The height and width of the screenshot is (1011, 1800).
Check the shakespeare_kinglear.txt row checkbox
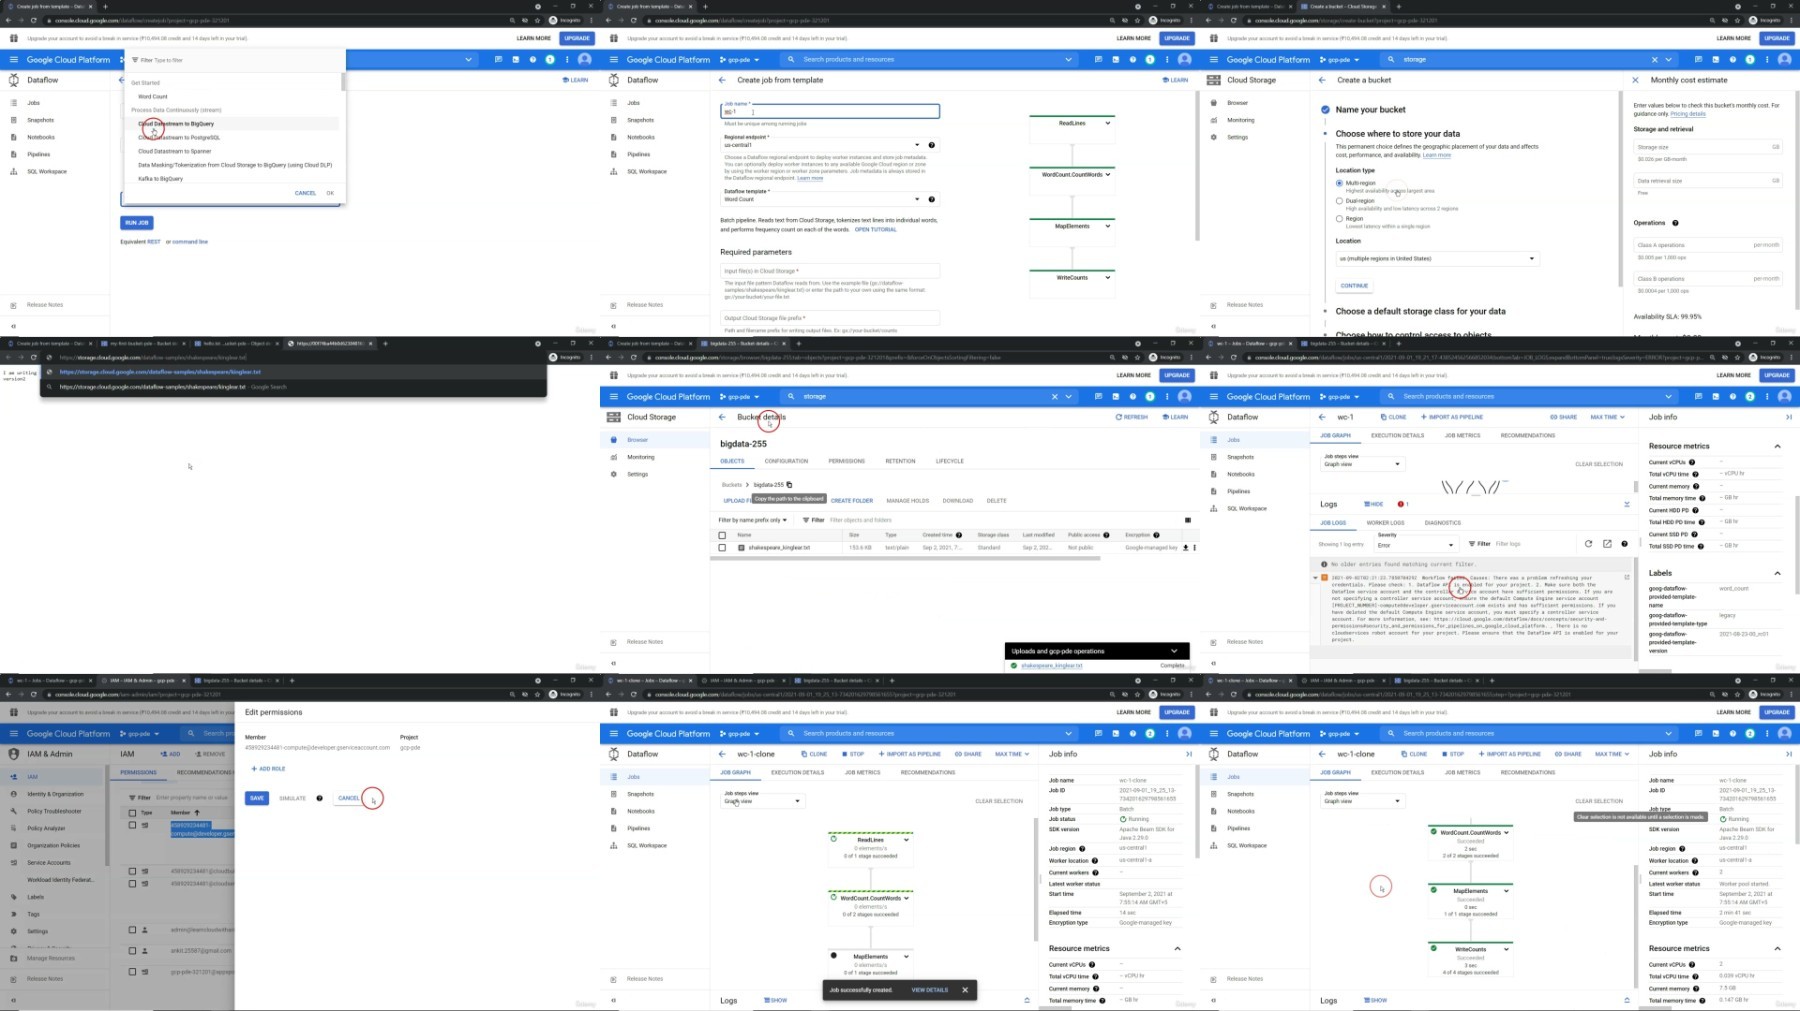point(722,548)
